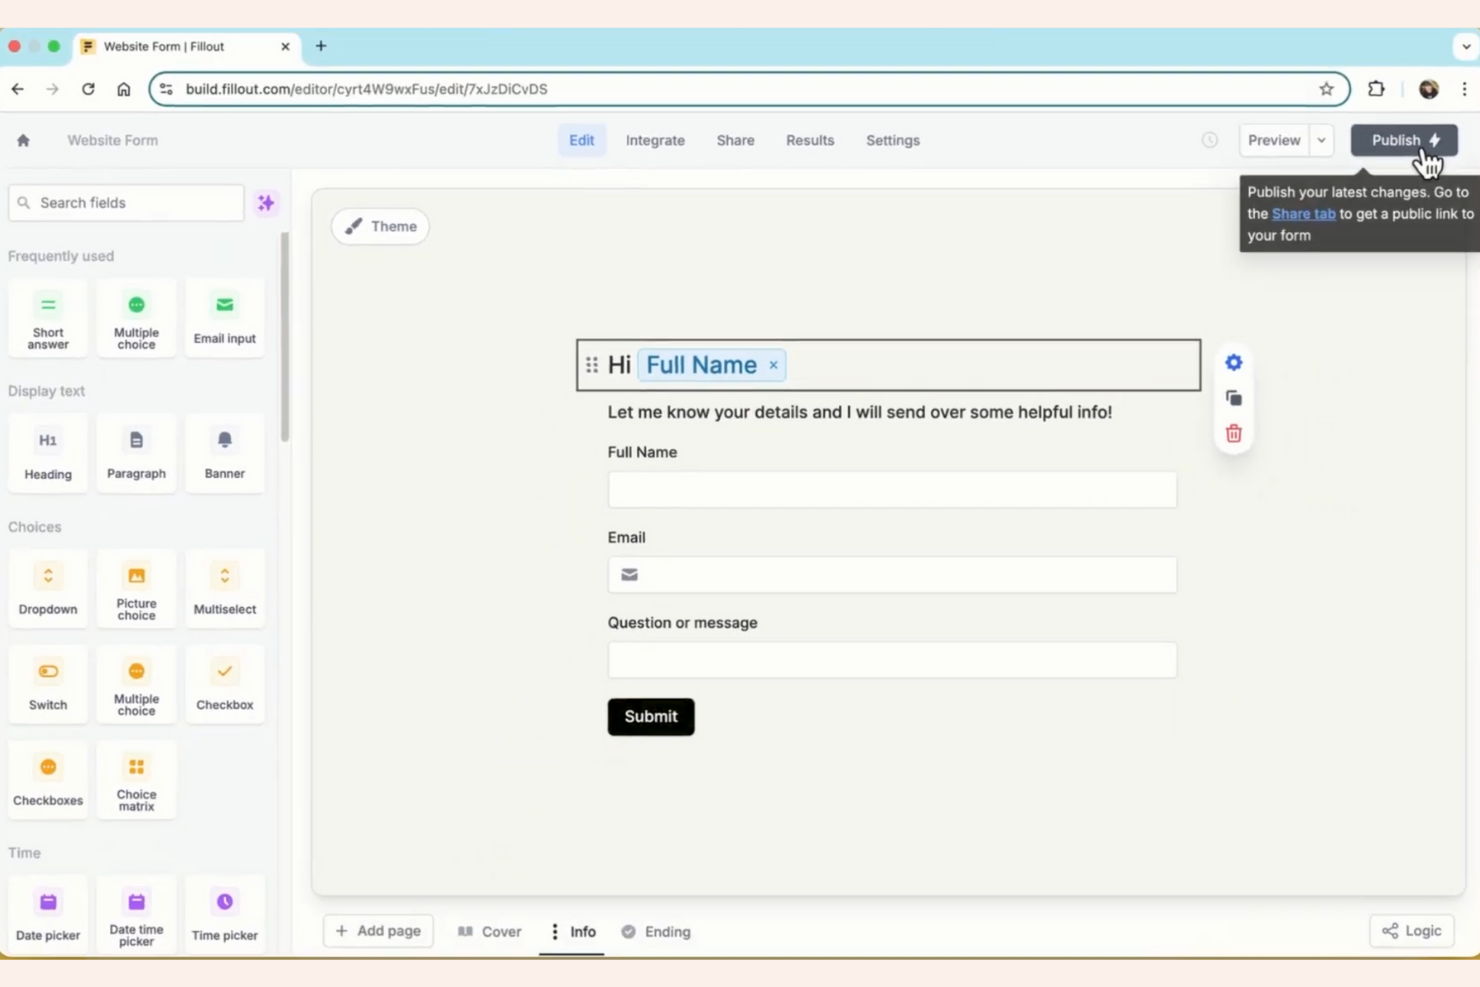Delete the greeting block with trash icon
Viewport: 1480px width, 987px height.
pyautogui.click(x=1233, y=432)
